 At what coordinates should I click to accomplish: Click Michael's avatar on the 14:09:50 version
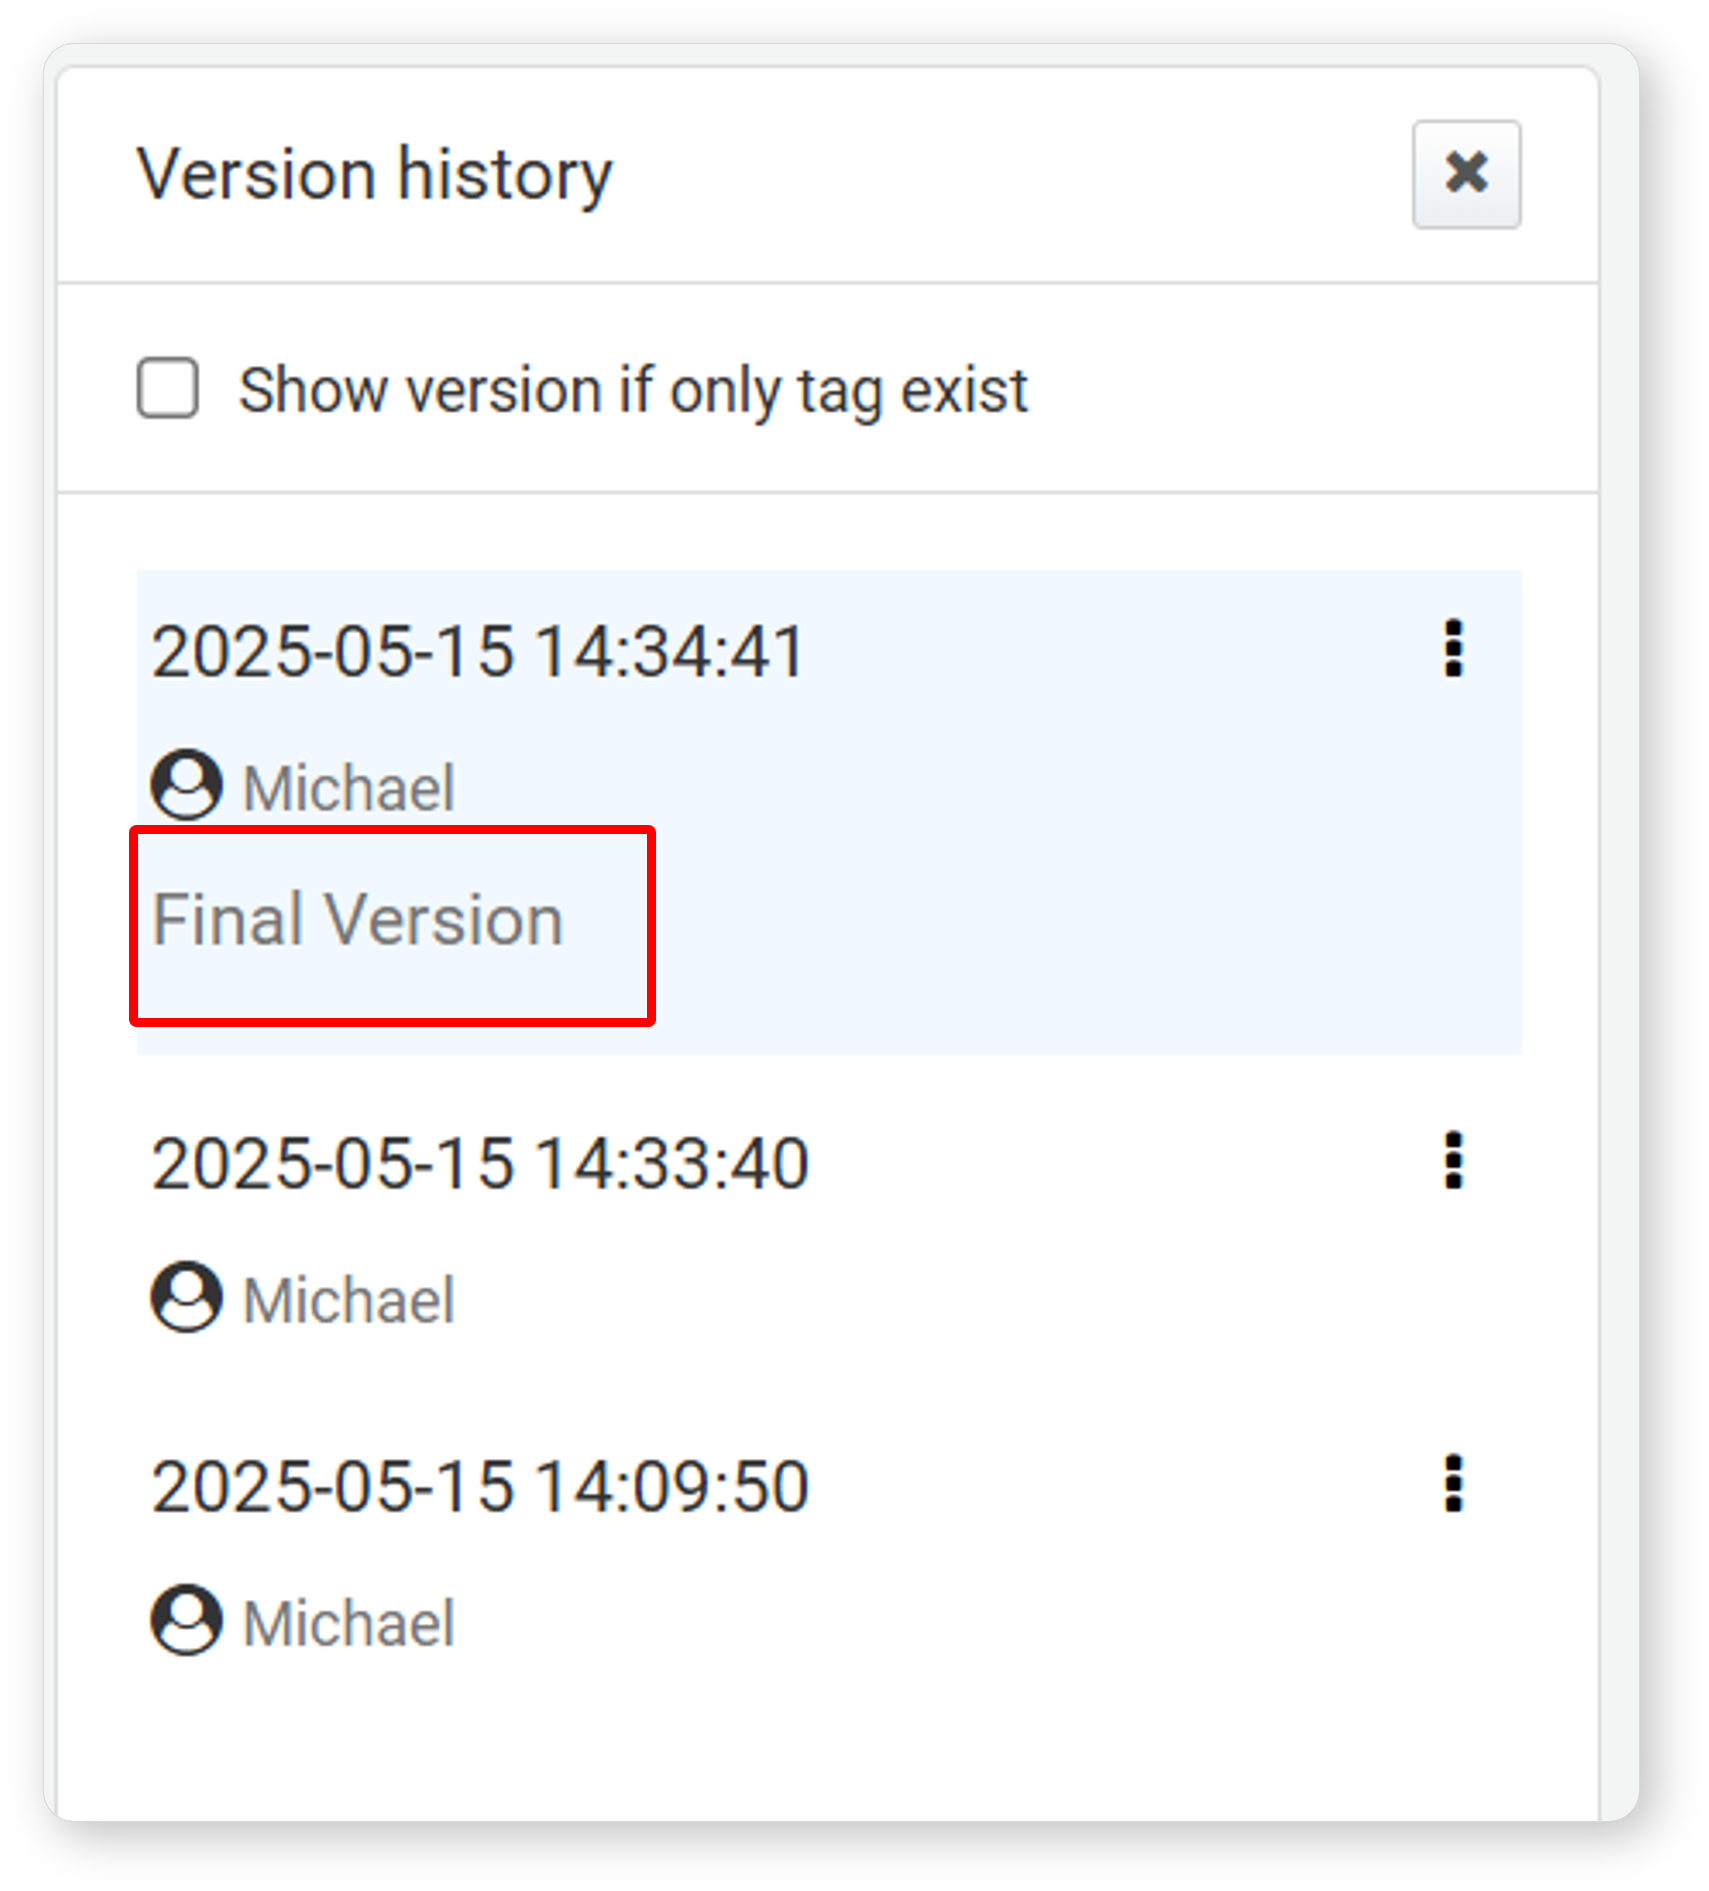[x=186, y=1620]
